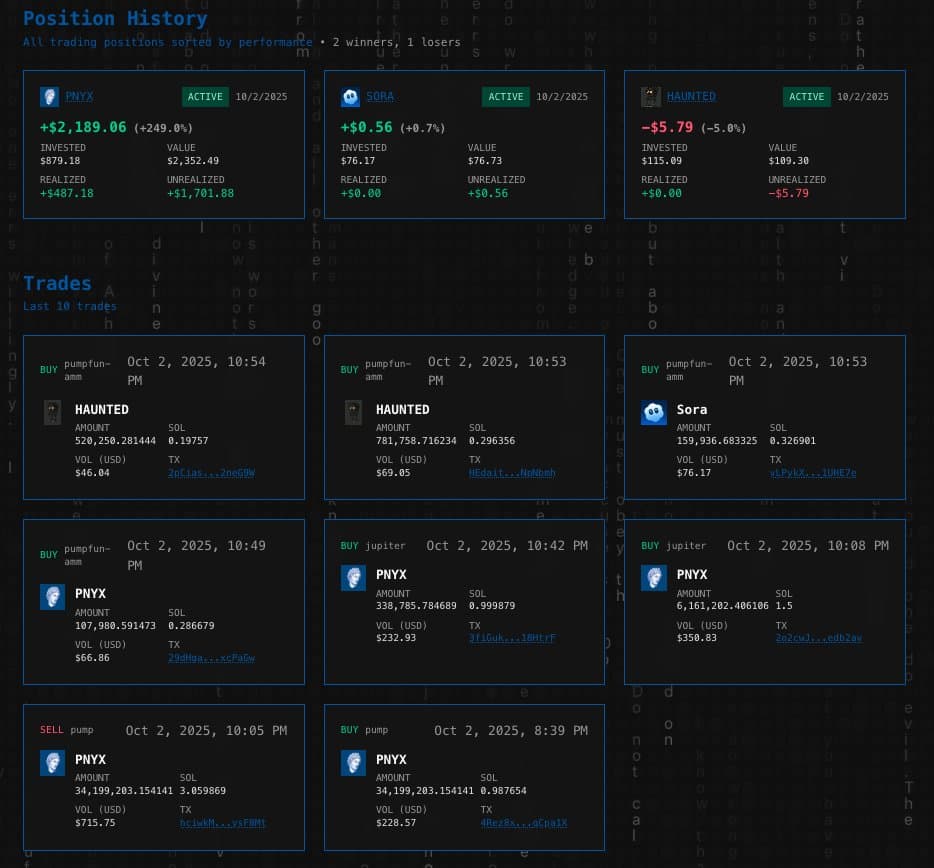Open TX link of the PNYX SELL trade
This screenshot has height=868, width=934.
(223, 823)
